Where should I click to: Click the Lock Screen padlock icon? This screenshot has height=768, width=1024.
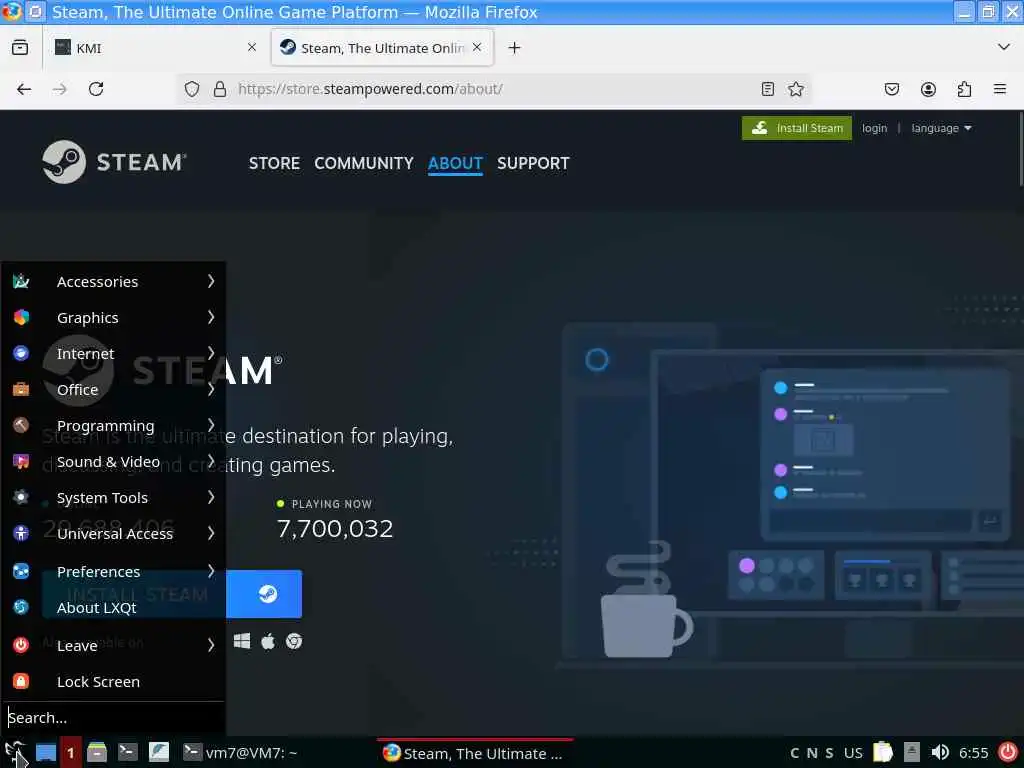(x=21, y=681)
